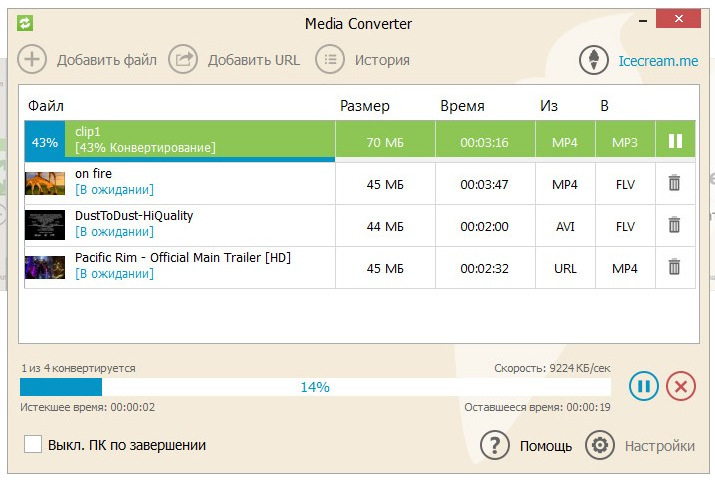Click the Размер column header
Screen dimensions: 715x483
pyautogui.click(x=365, y=106)
